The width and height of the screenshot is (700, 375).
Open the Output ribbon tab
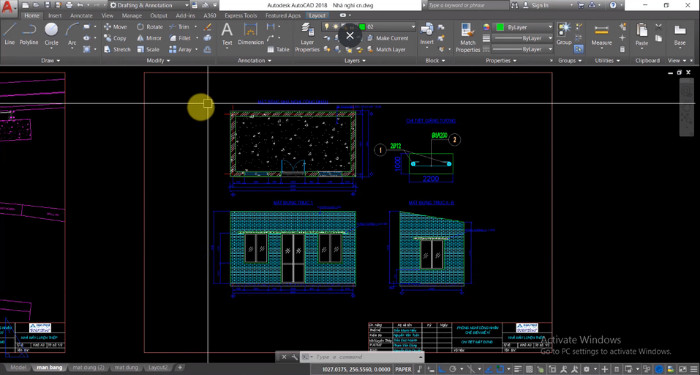pyautogui.click(x=158, y=15)
